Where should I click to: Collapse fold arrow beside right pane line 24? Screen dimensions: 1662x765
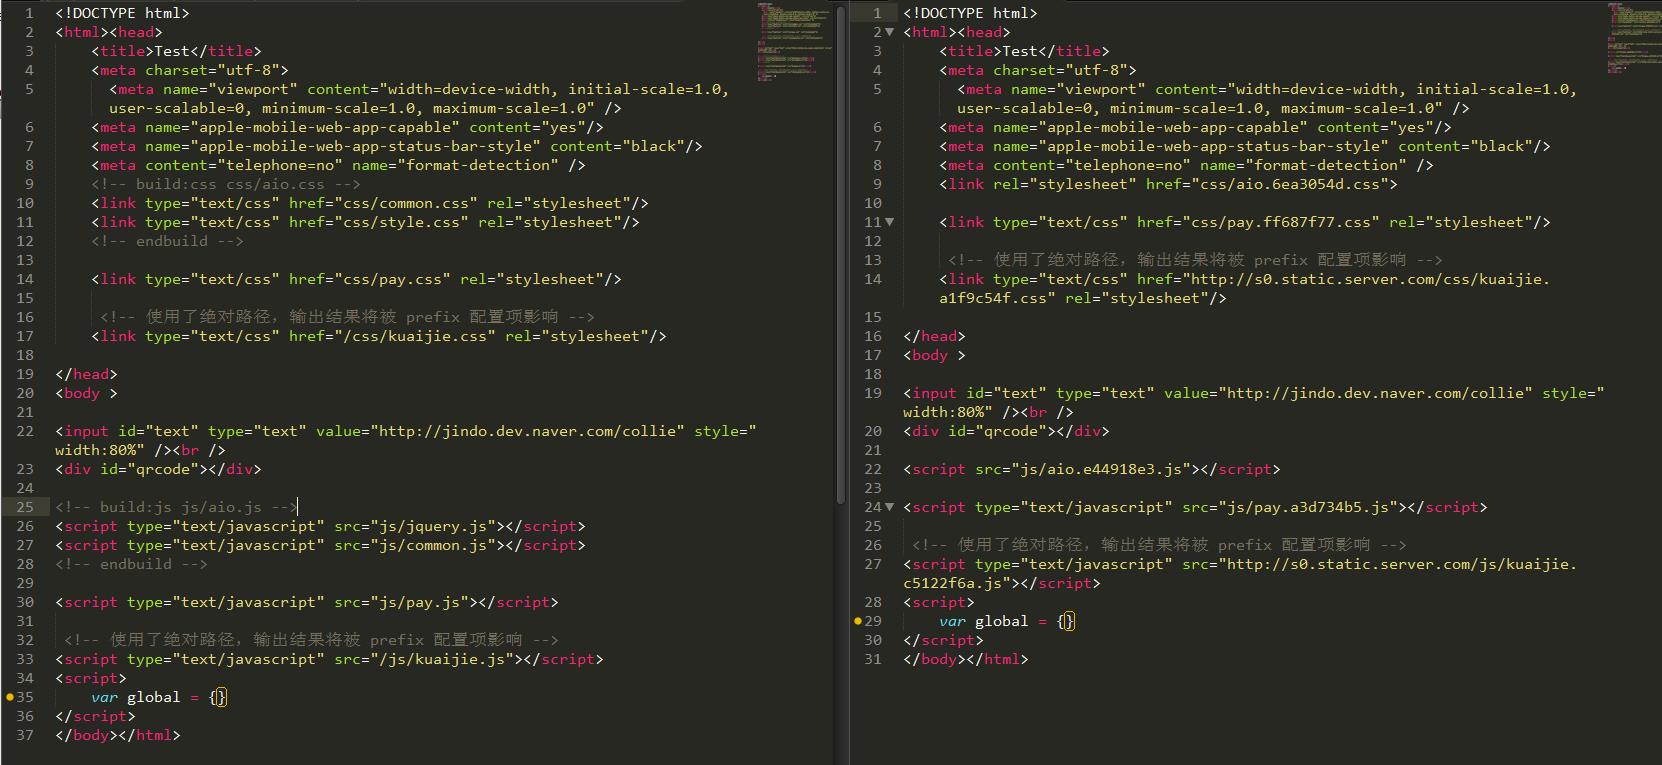tap(890, 507)
